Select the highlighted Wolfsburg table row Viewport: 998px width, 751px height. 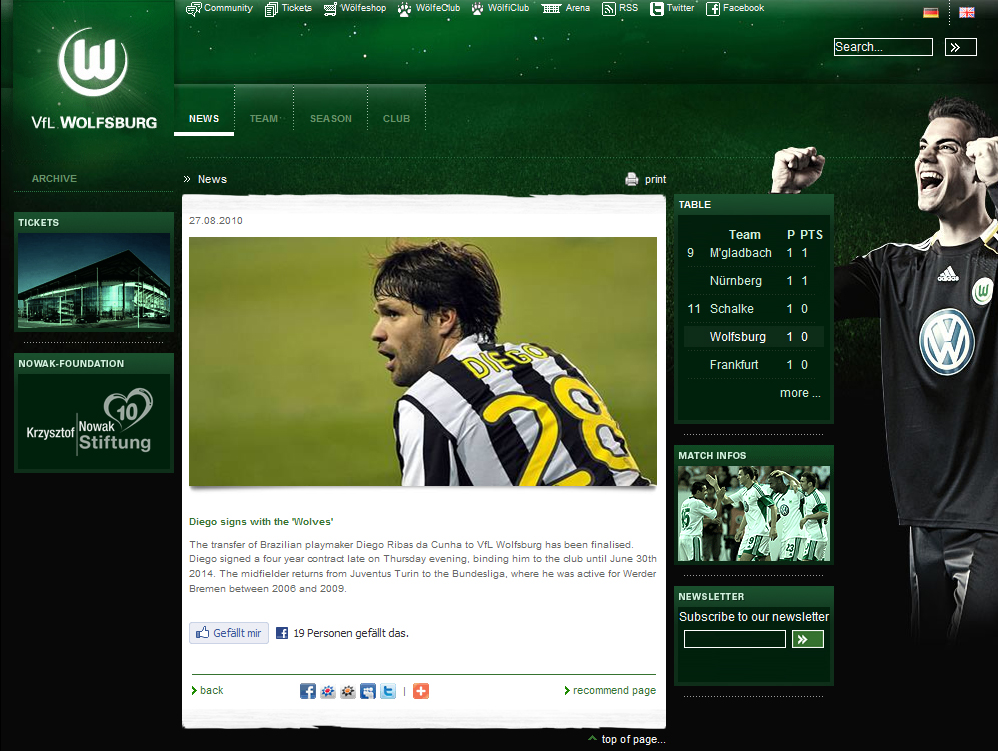point(754,337)
